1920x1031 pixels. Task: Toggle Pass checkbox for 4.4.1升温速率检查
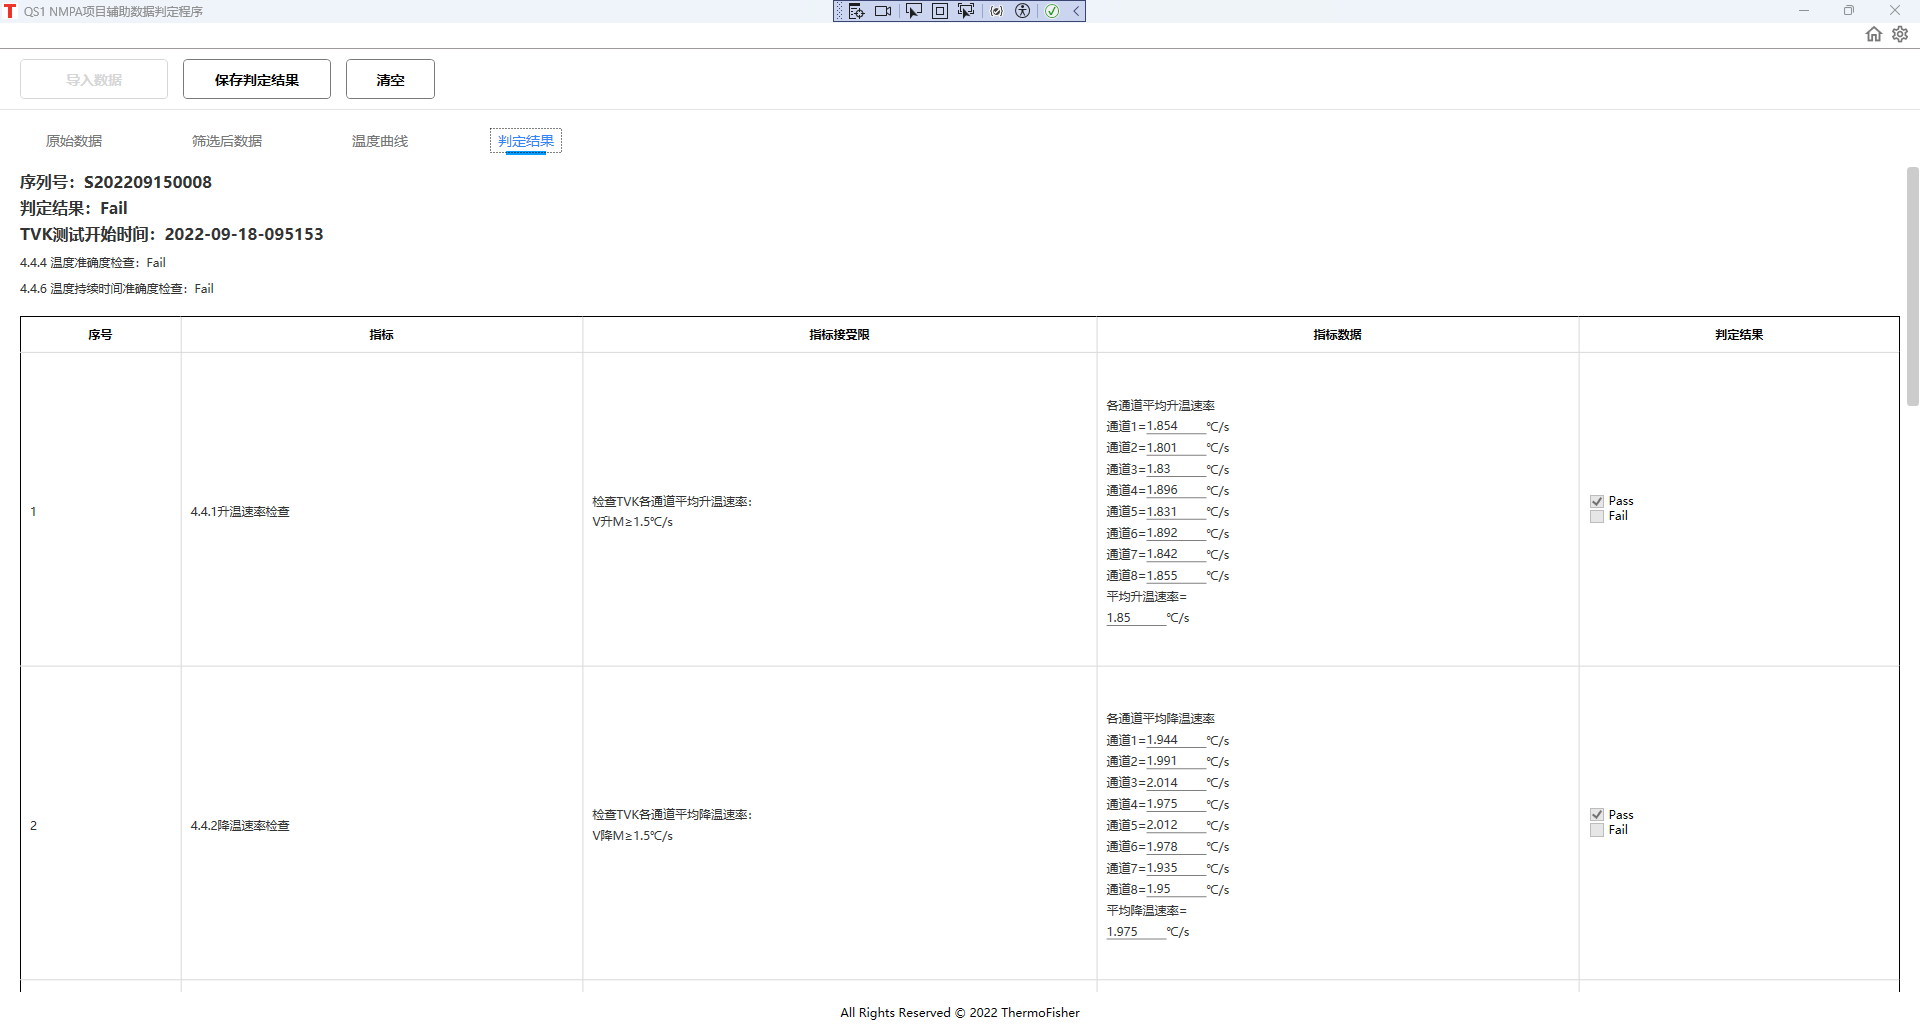1597,501
